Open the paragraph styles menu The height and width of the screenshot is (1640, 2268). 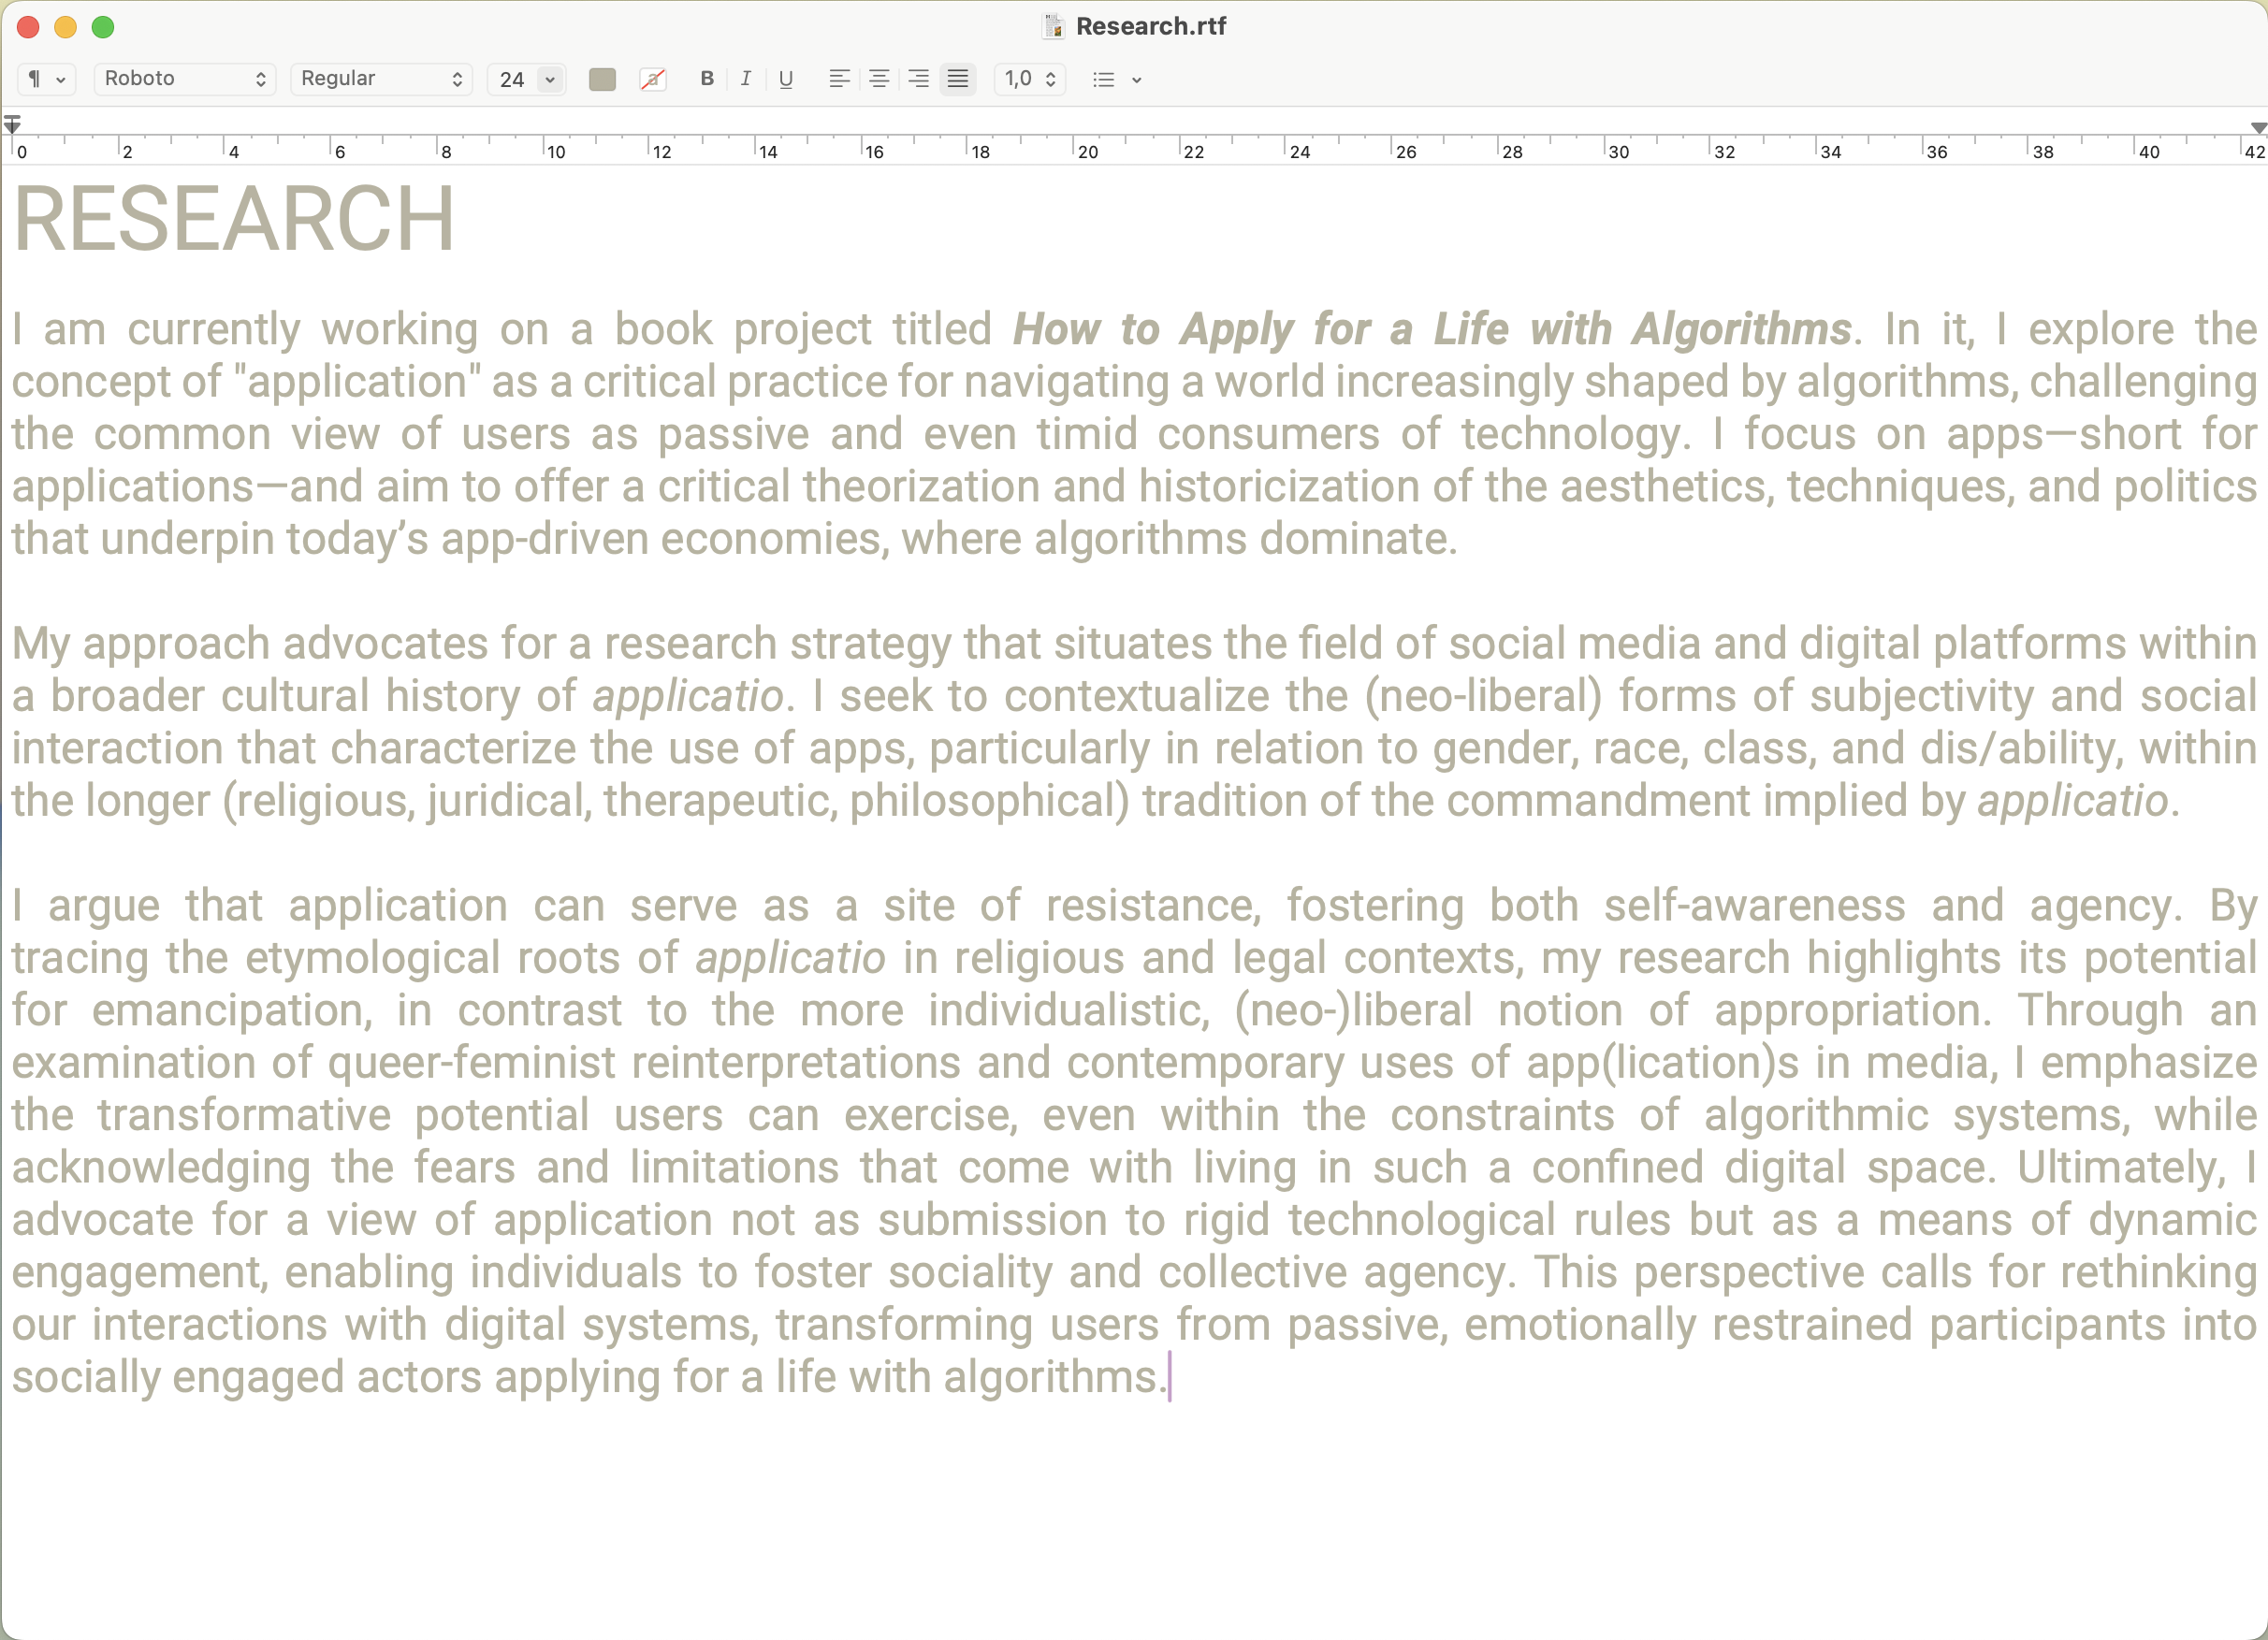[45, 79]
